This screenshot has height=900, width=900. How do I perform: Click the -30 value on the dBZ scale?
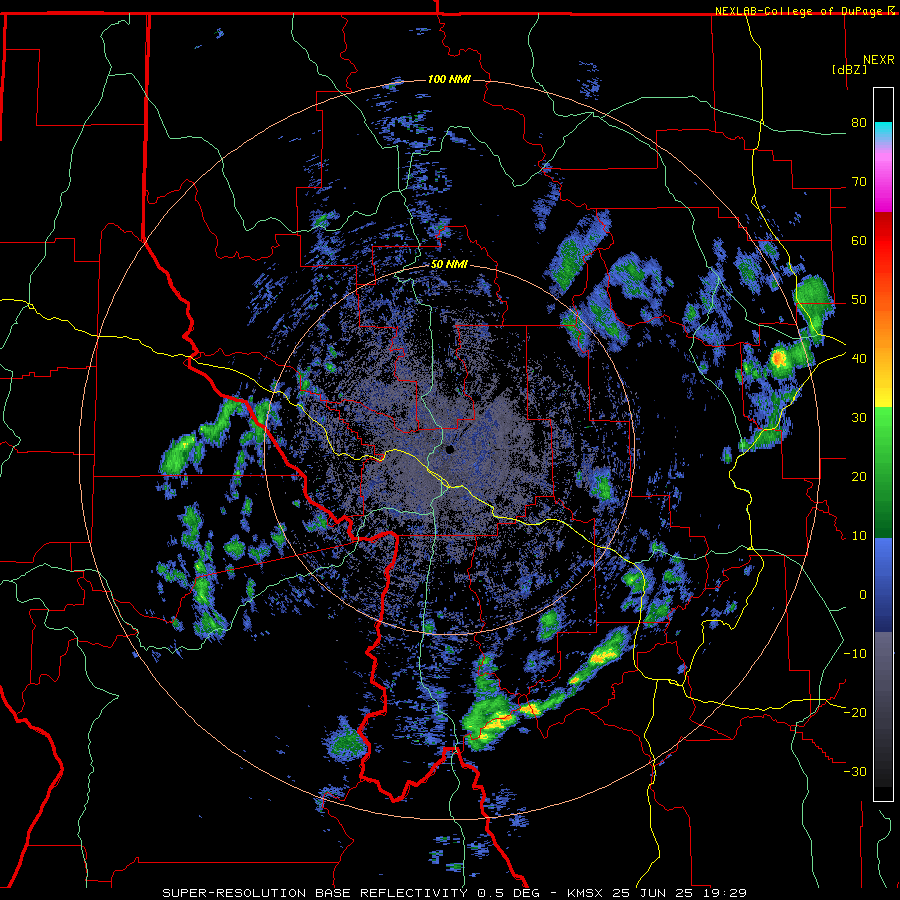pyautogui.click(x=855, y=771)
